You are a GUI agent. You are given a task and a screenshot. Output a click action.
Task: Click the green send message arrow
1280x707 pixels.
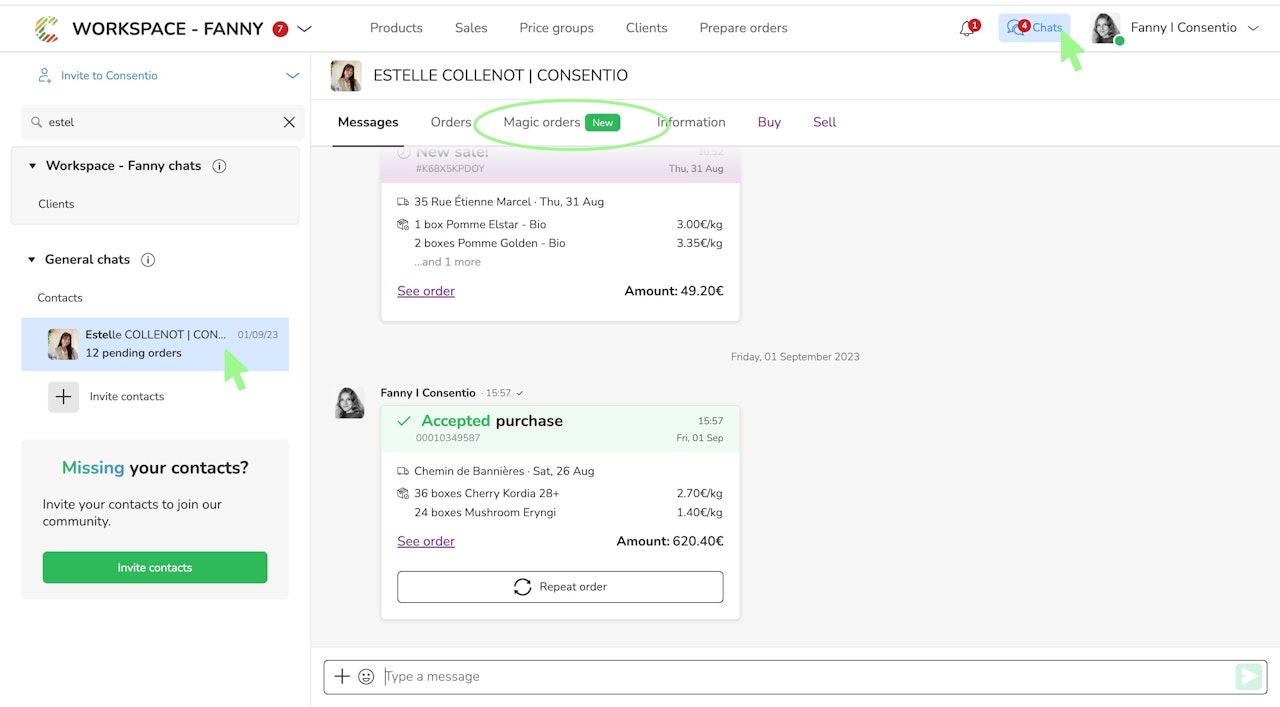[1248, 677]
